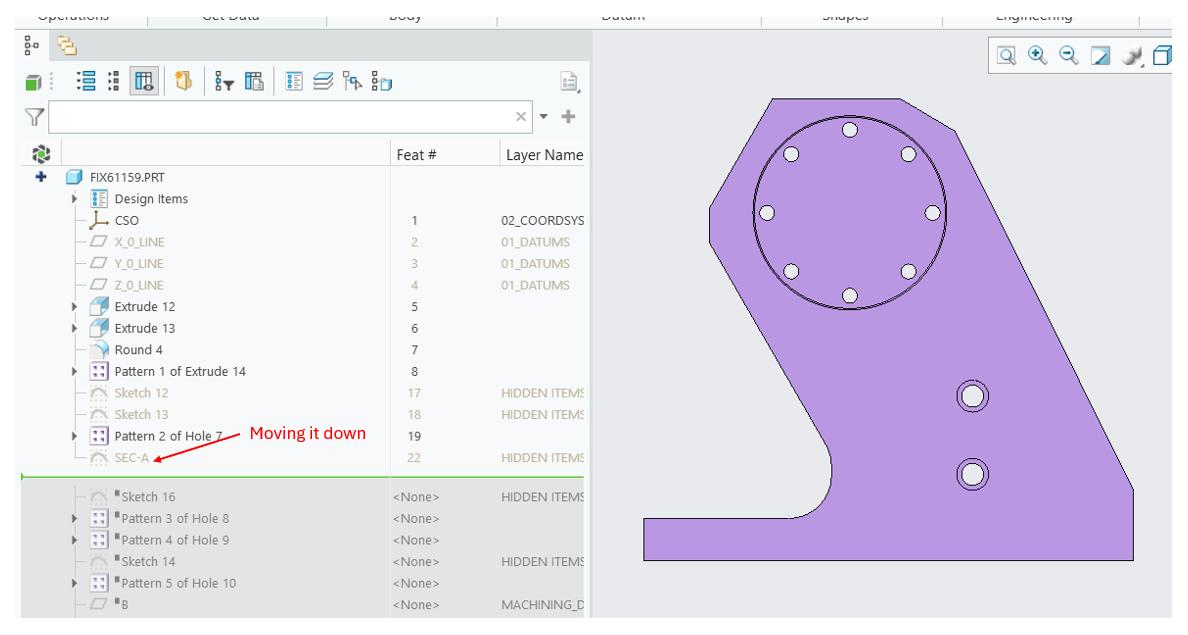Screen dimensions: 1188x635
Task: Clear the filter with the X button
Action: (x=520, y=116)
